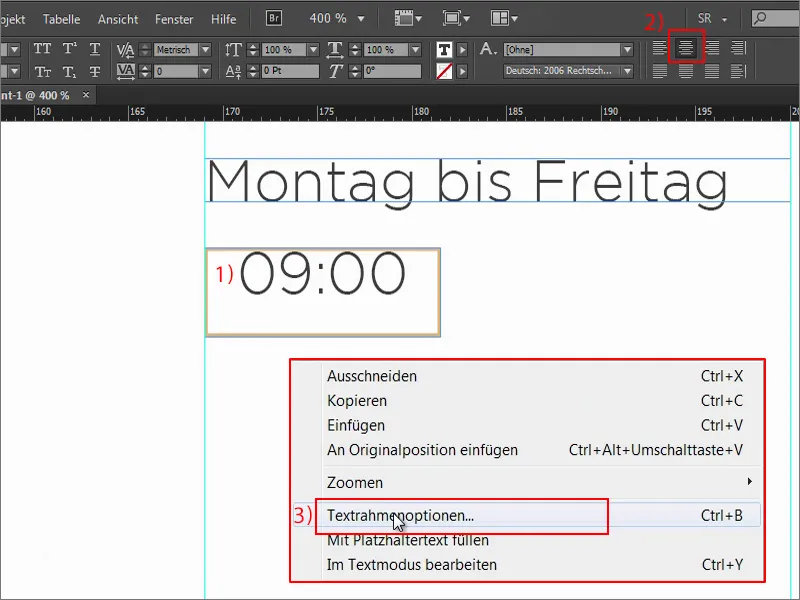Open stroke swatch flyout arrow
Image resolution: width=800 pixels, height=600 pixels.
(462, 71)
